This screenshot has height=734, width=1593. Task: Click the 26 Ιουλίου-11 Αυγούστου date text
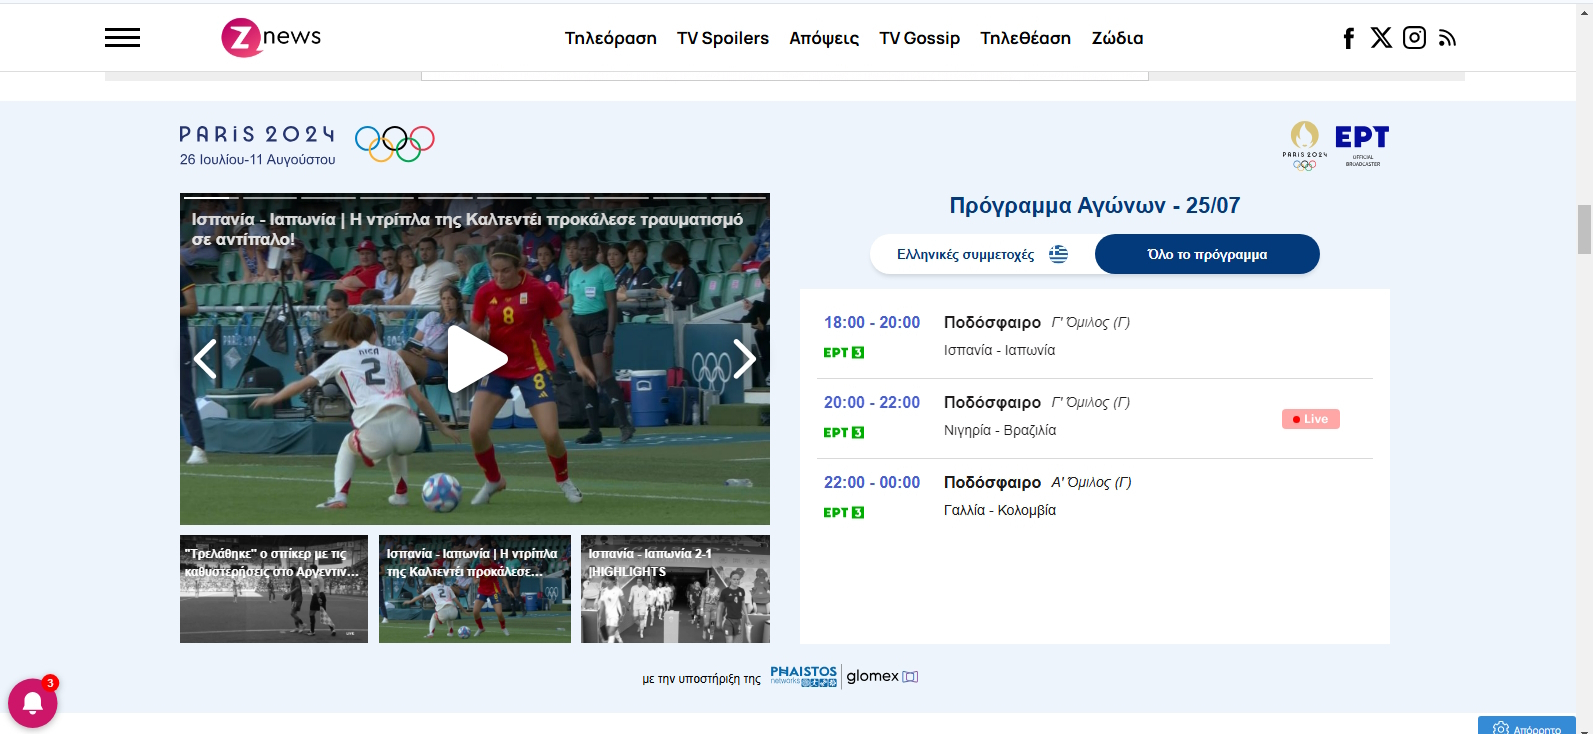click(x=258, y=159)
